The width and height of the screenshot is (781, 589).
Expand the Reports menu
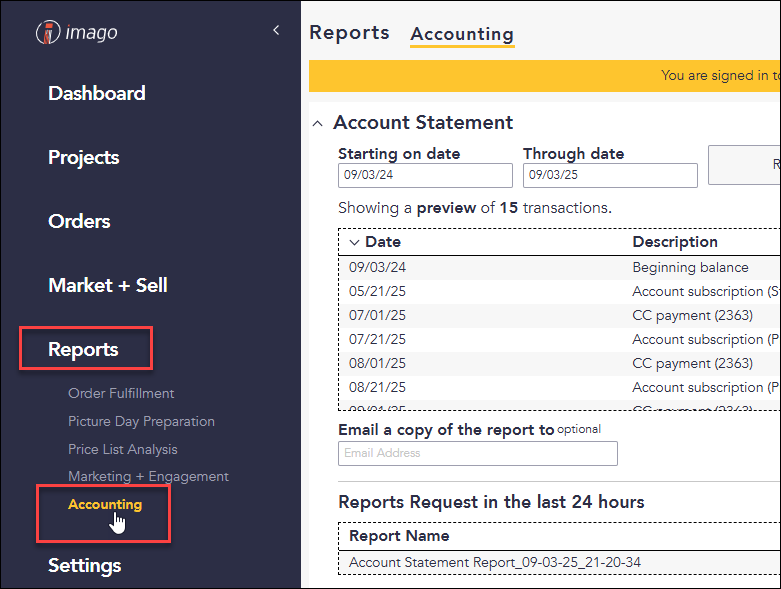point(83,349)
